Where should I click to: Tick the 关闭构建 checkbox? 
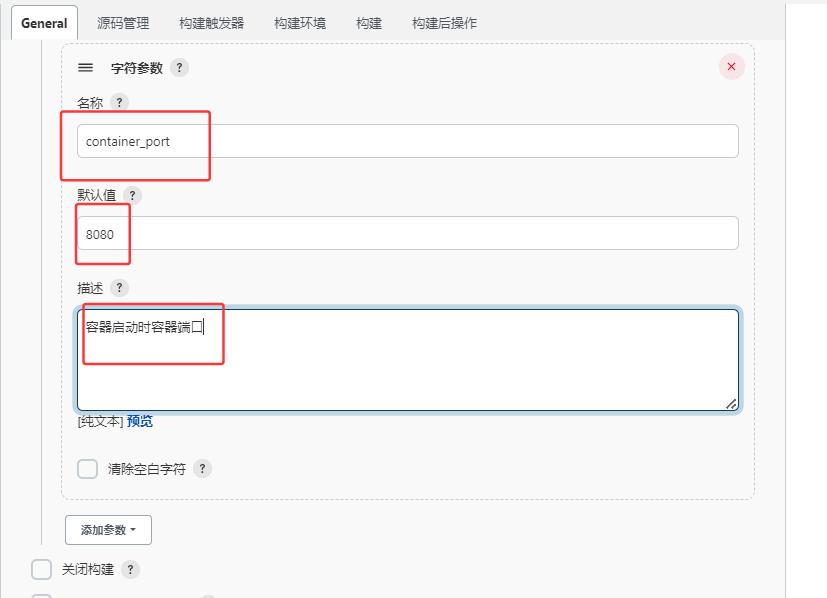click(x=41, y=570)
